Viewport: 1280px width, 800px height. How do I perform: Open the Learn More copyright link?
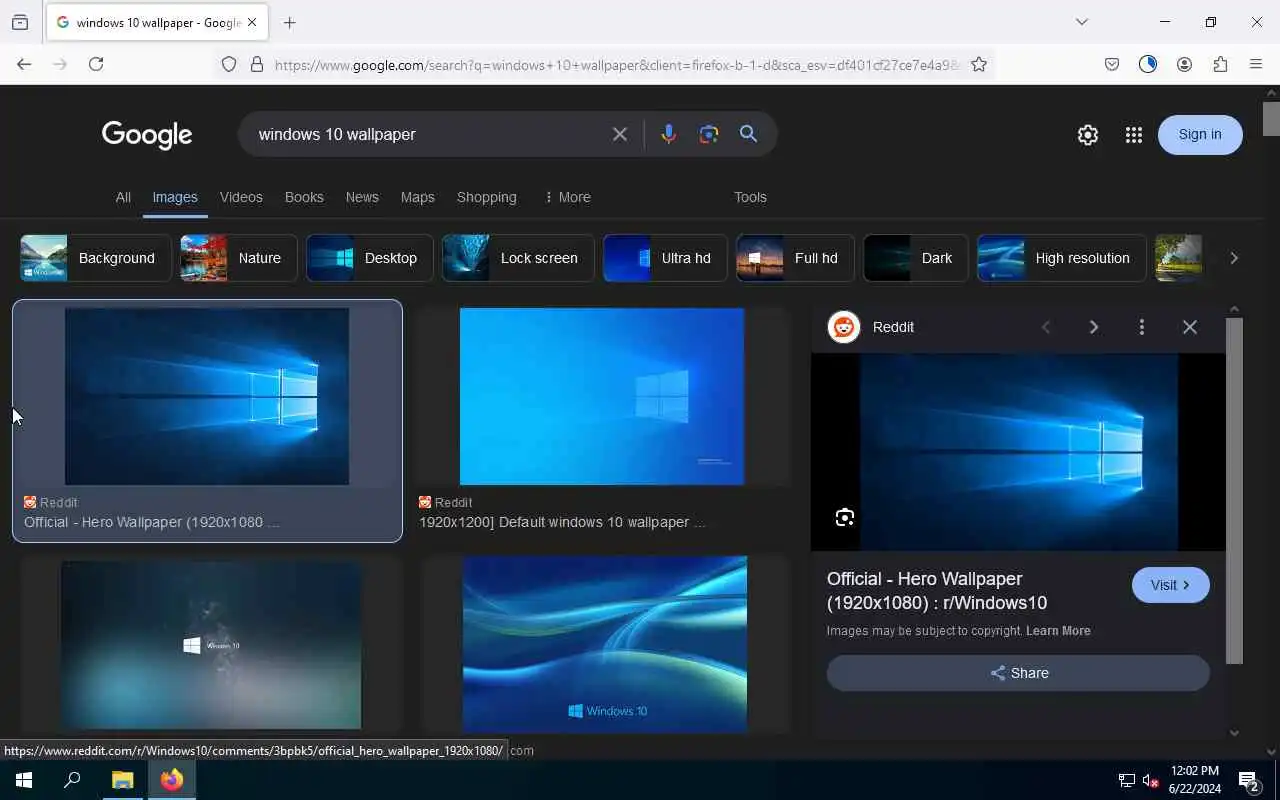point(1058,631)
